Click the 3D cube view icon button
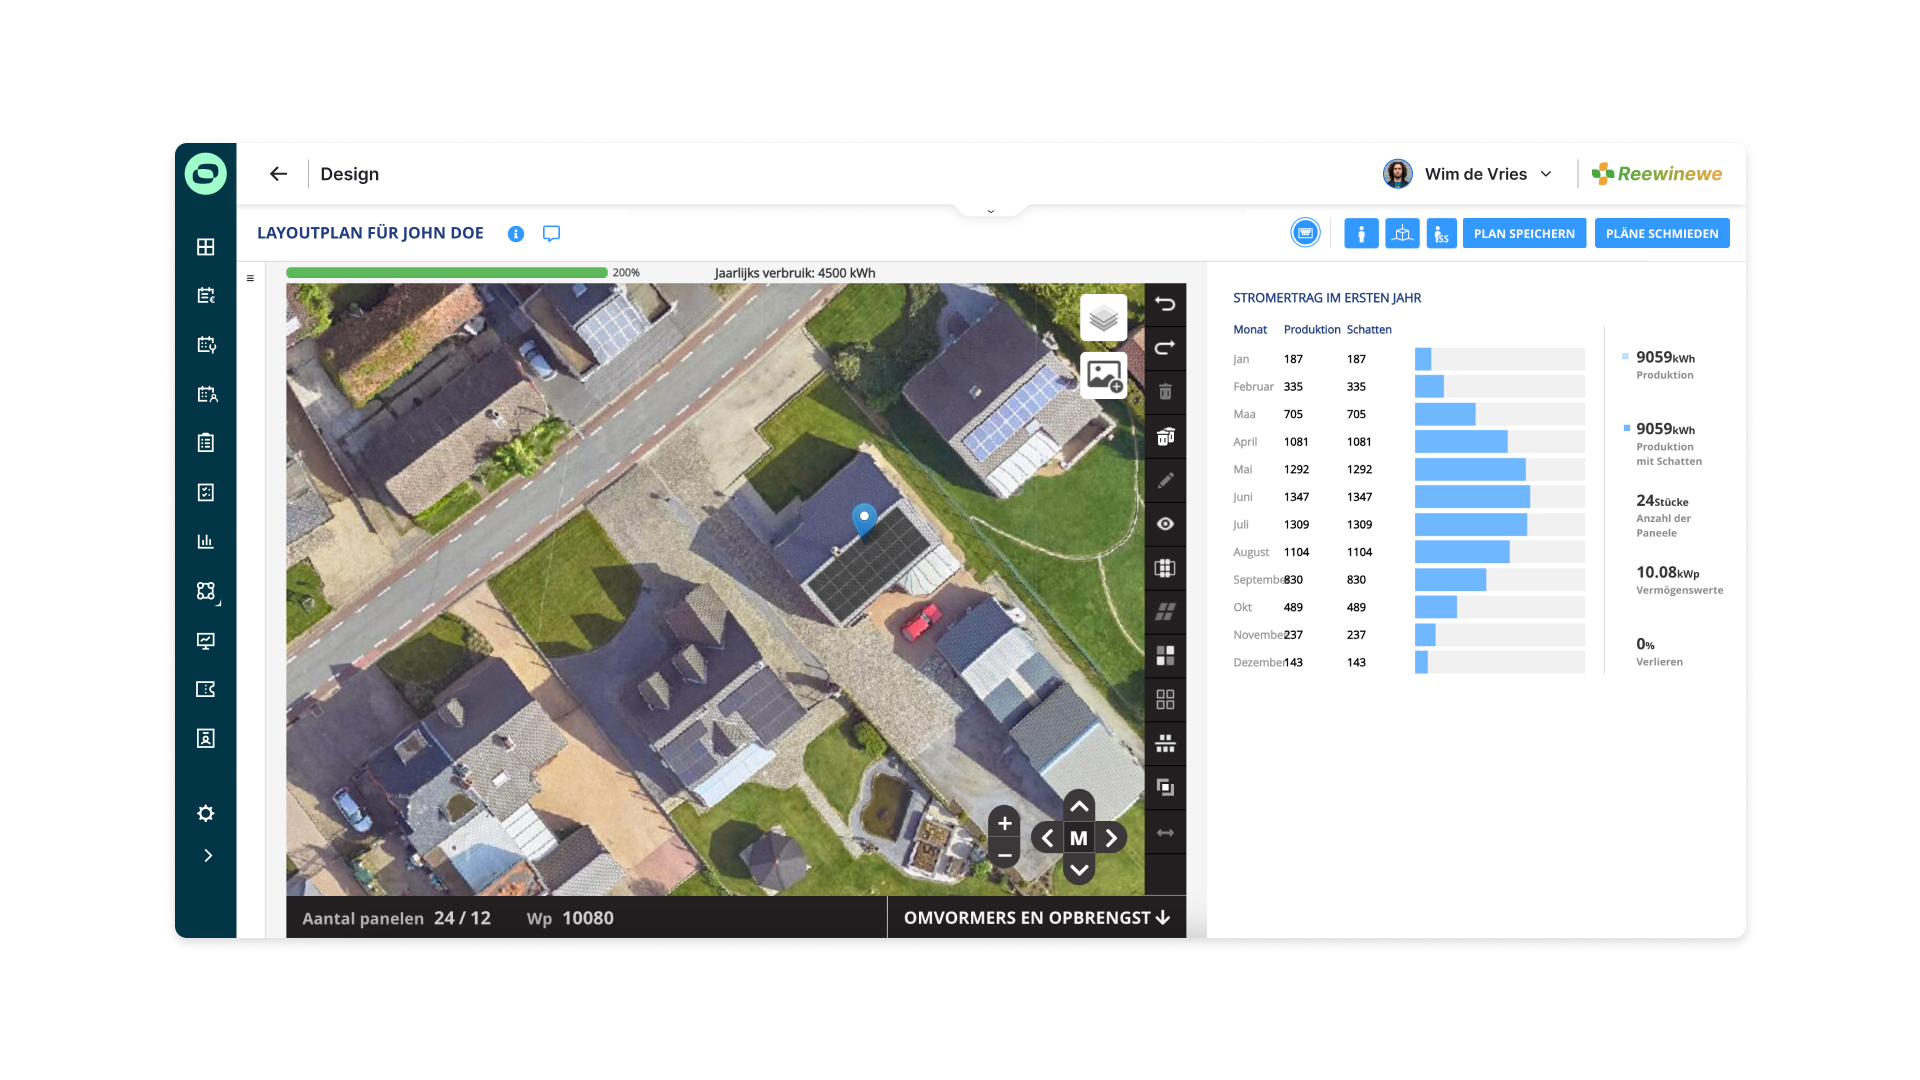1920x1080 pixels. point(1402,233)
